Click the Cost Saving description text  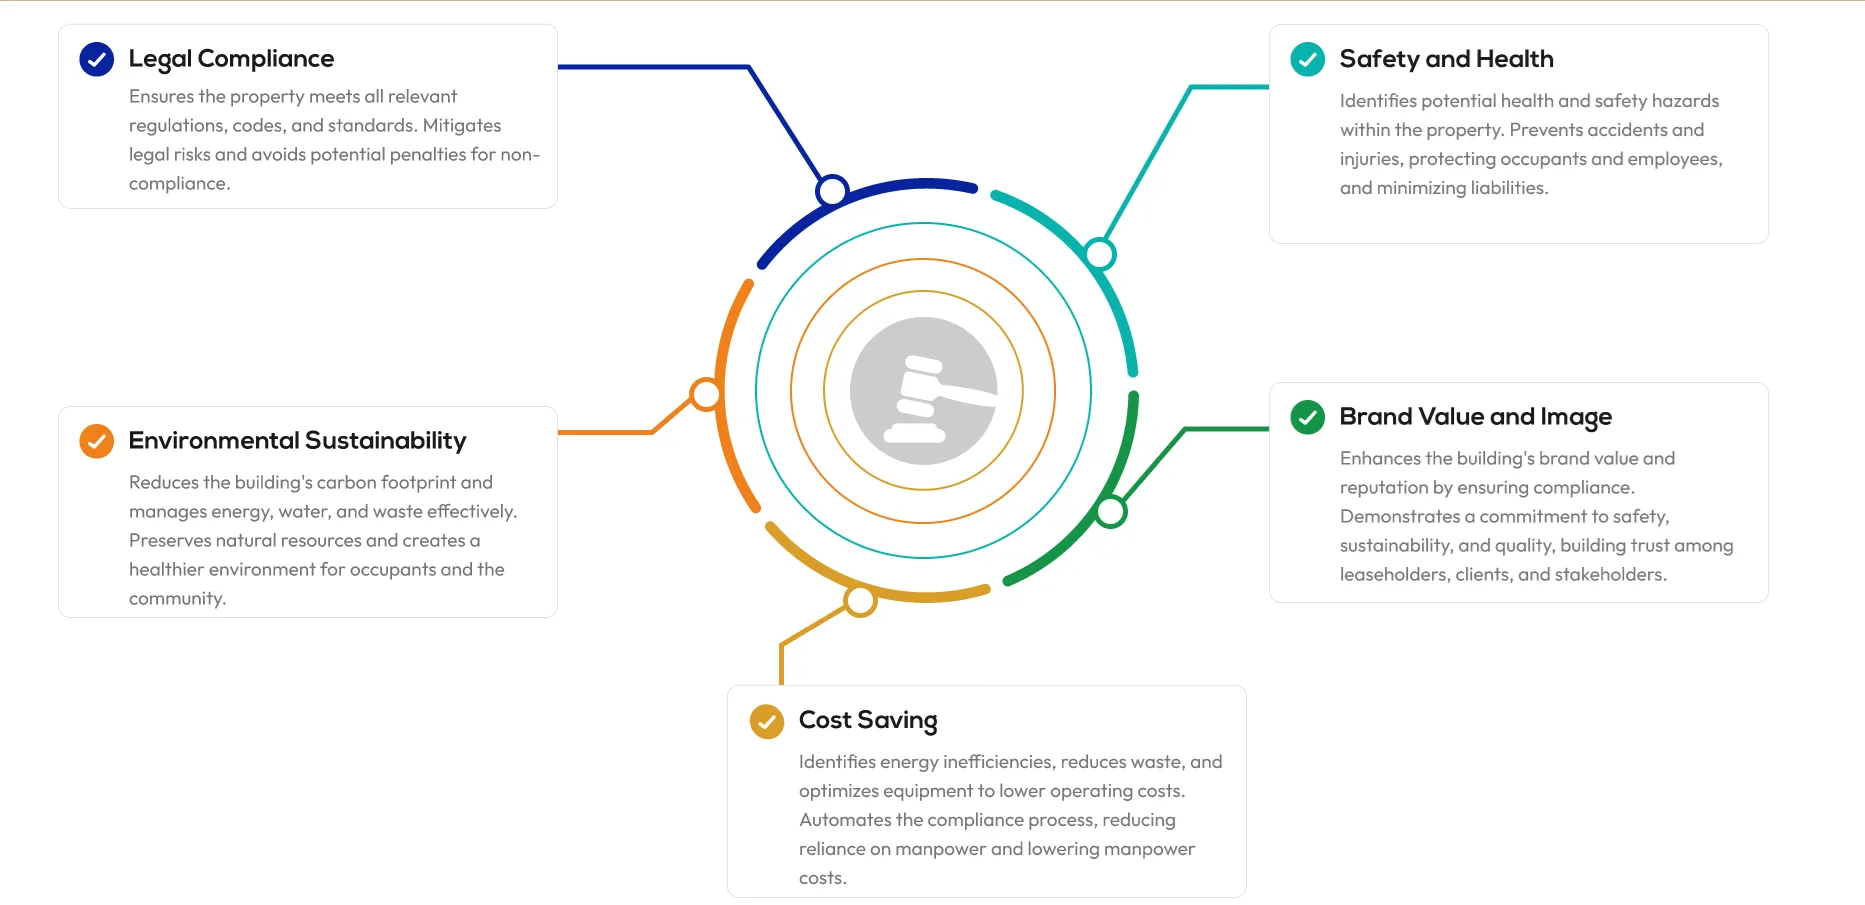(x=1010, y=820)
